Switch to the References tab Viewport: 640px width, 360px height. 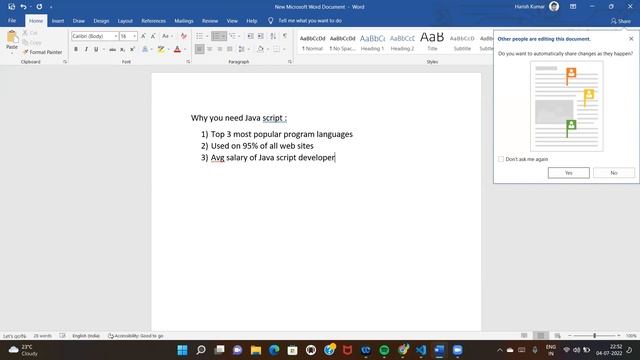(x=153, y=21)
